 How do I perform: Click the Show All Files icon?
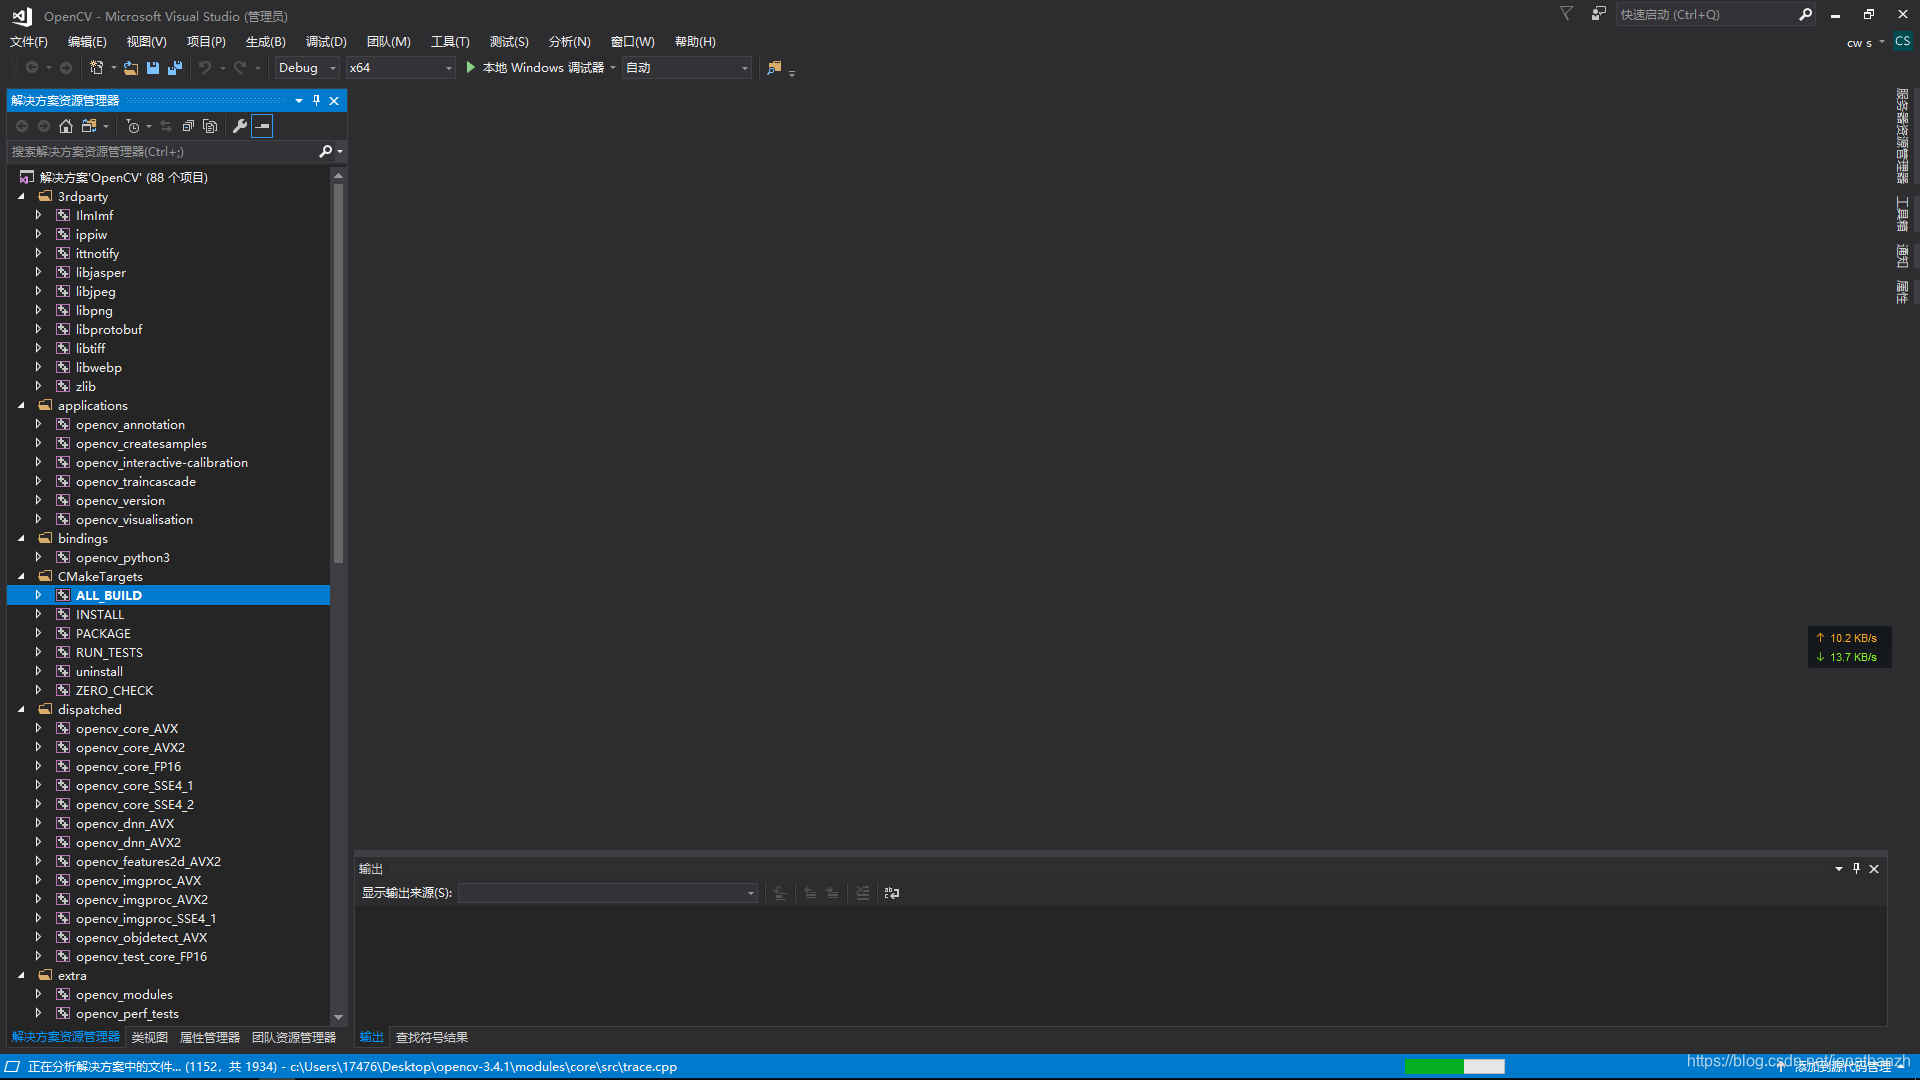(x=210, y=126)
